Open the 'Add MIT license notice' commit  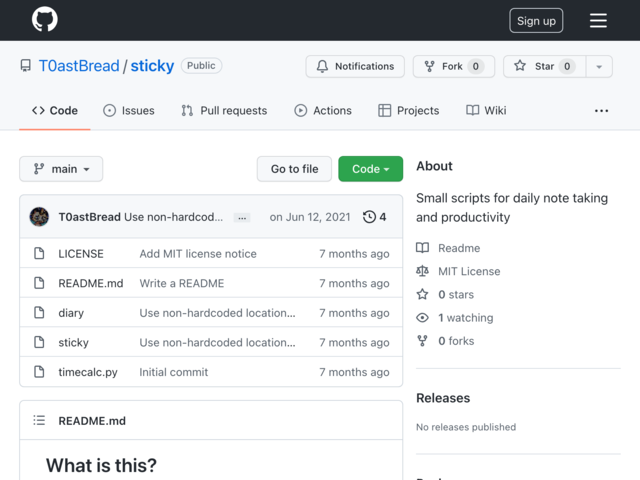(198, 254)
